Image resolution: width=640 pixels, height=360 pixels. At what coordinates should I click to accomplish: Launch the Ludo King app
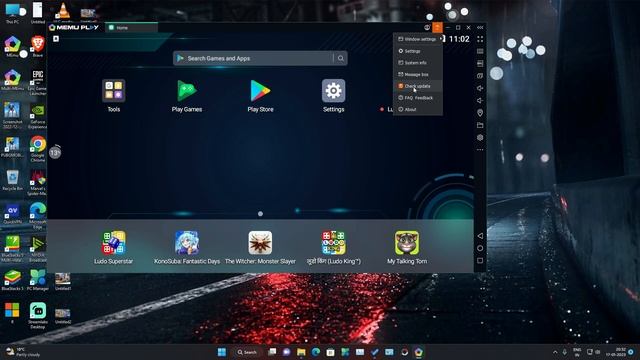tap(333, 242)
